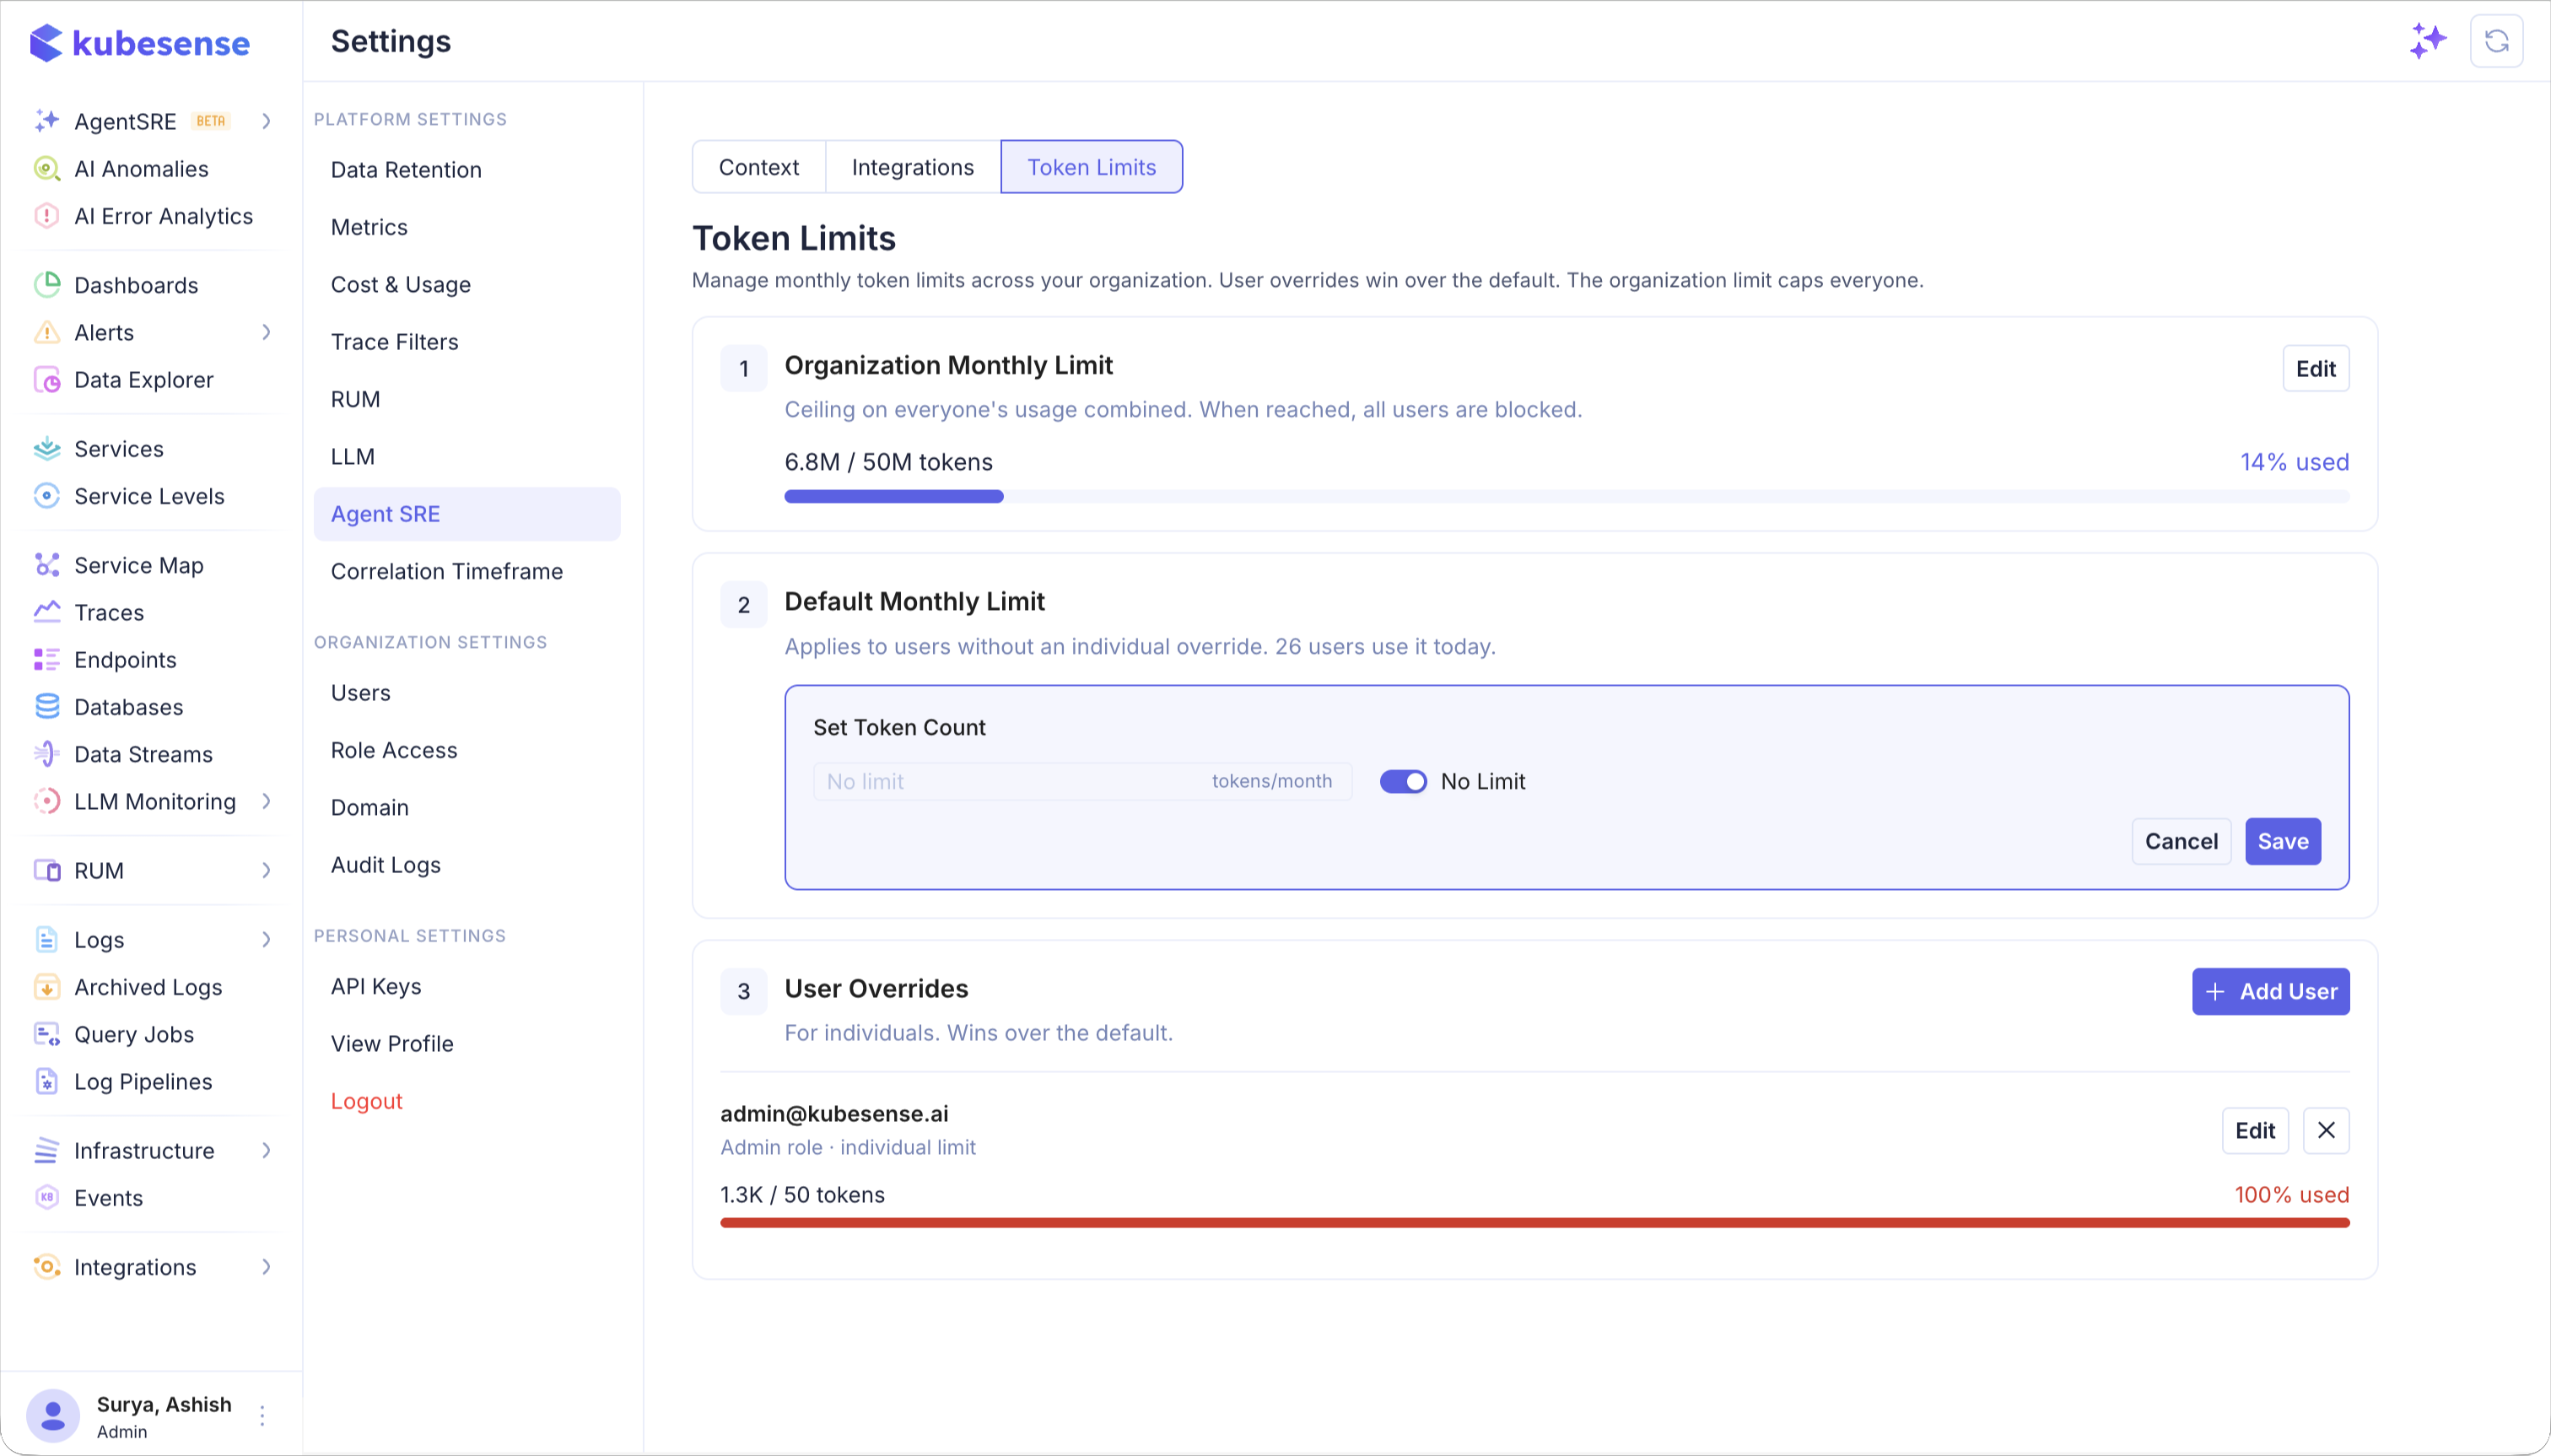Edit Organization Monthly Limit
This screenshot has height=1456, width=2551.
click(x=2316, y=369)
